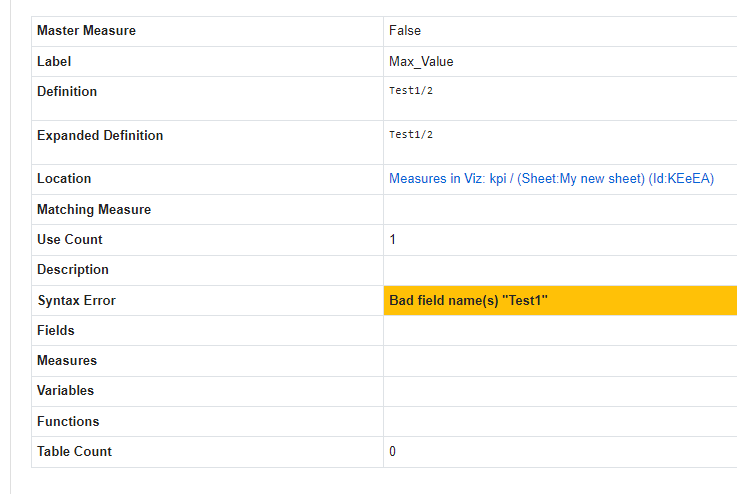Image resolution: width=737 pixels, height=494 pixels.
Task: Click the Measures row header
Action: coord(67,361)
